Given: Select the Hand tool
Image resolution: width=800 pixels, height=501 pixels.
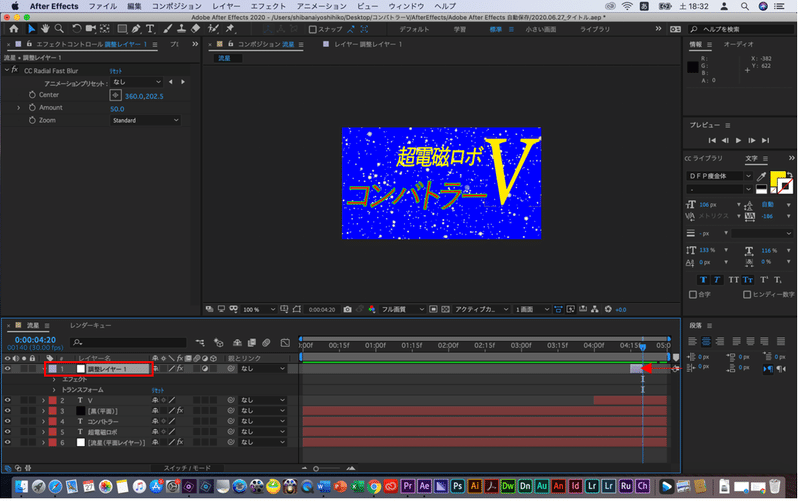Looking at the screenshot, I should (x=45, y=29).
